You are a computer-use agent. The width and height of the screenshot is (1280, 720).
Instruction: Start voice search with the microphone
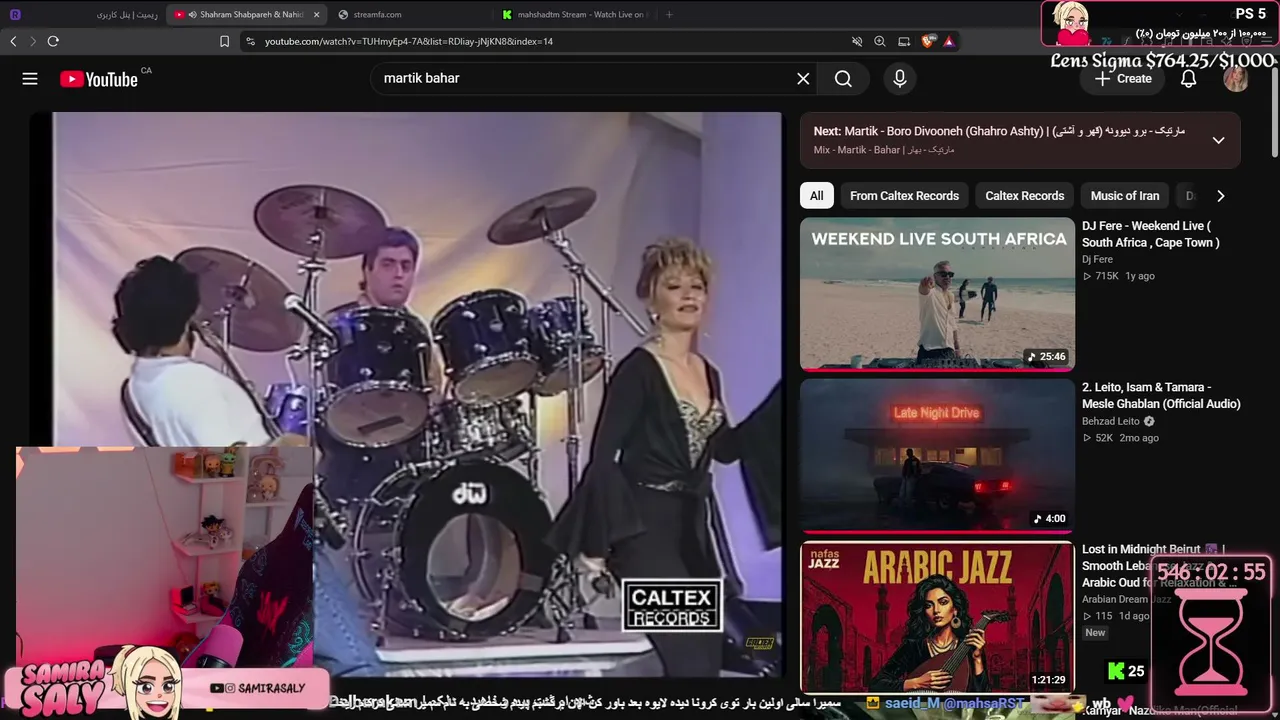900,79
